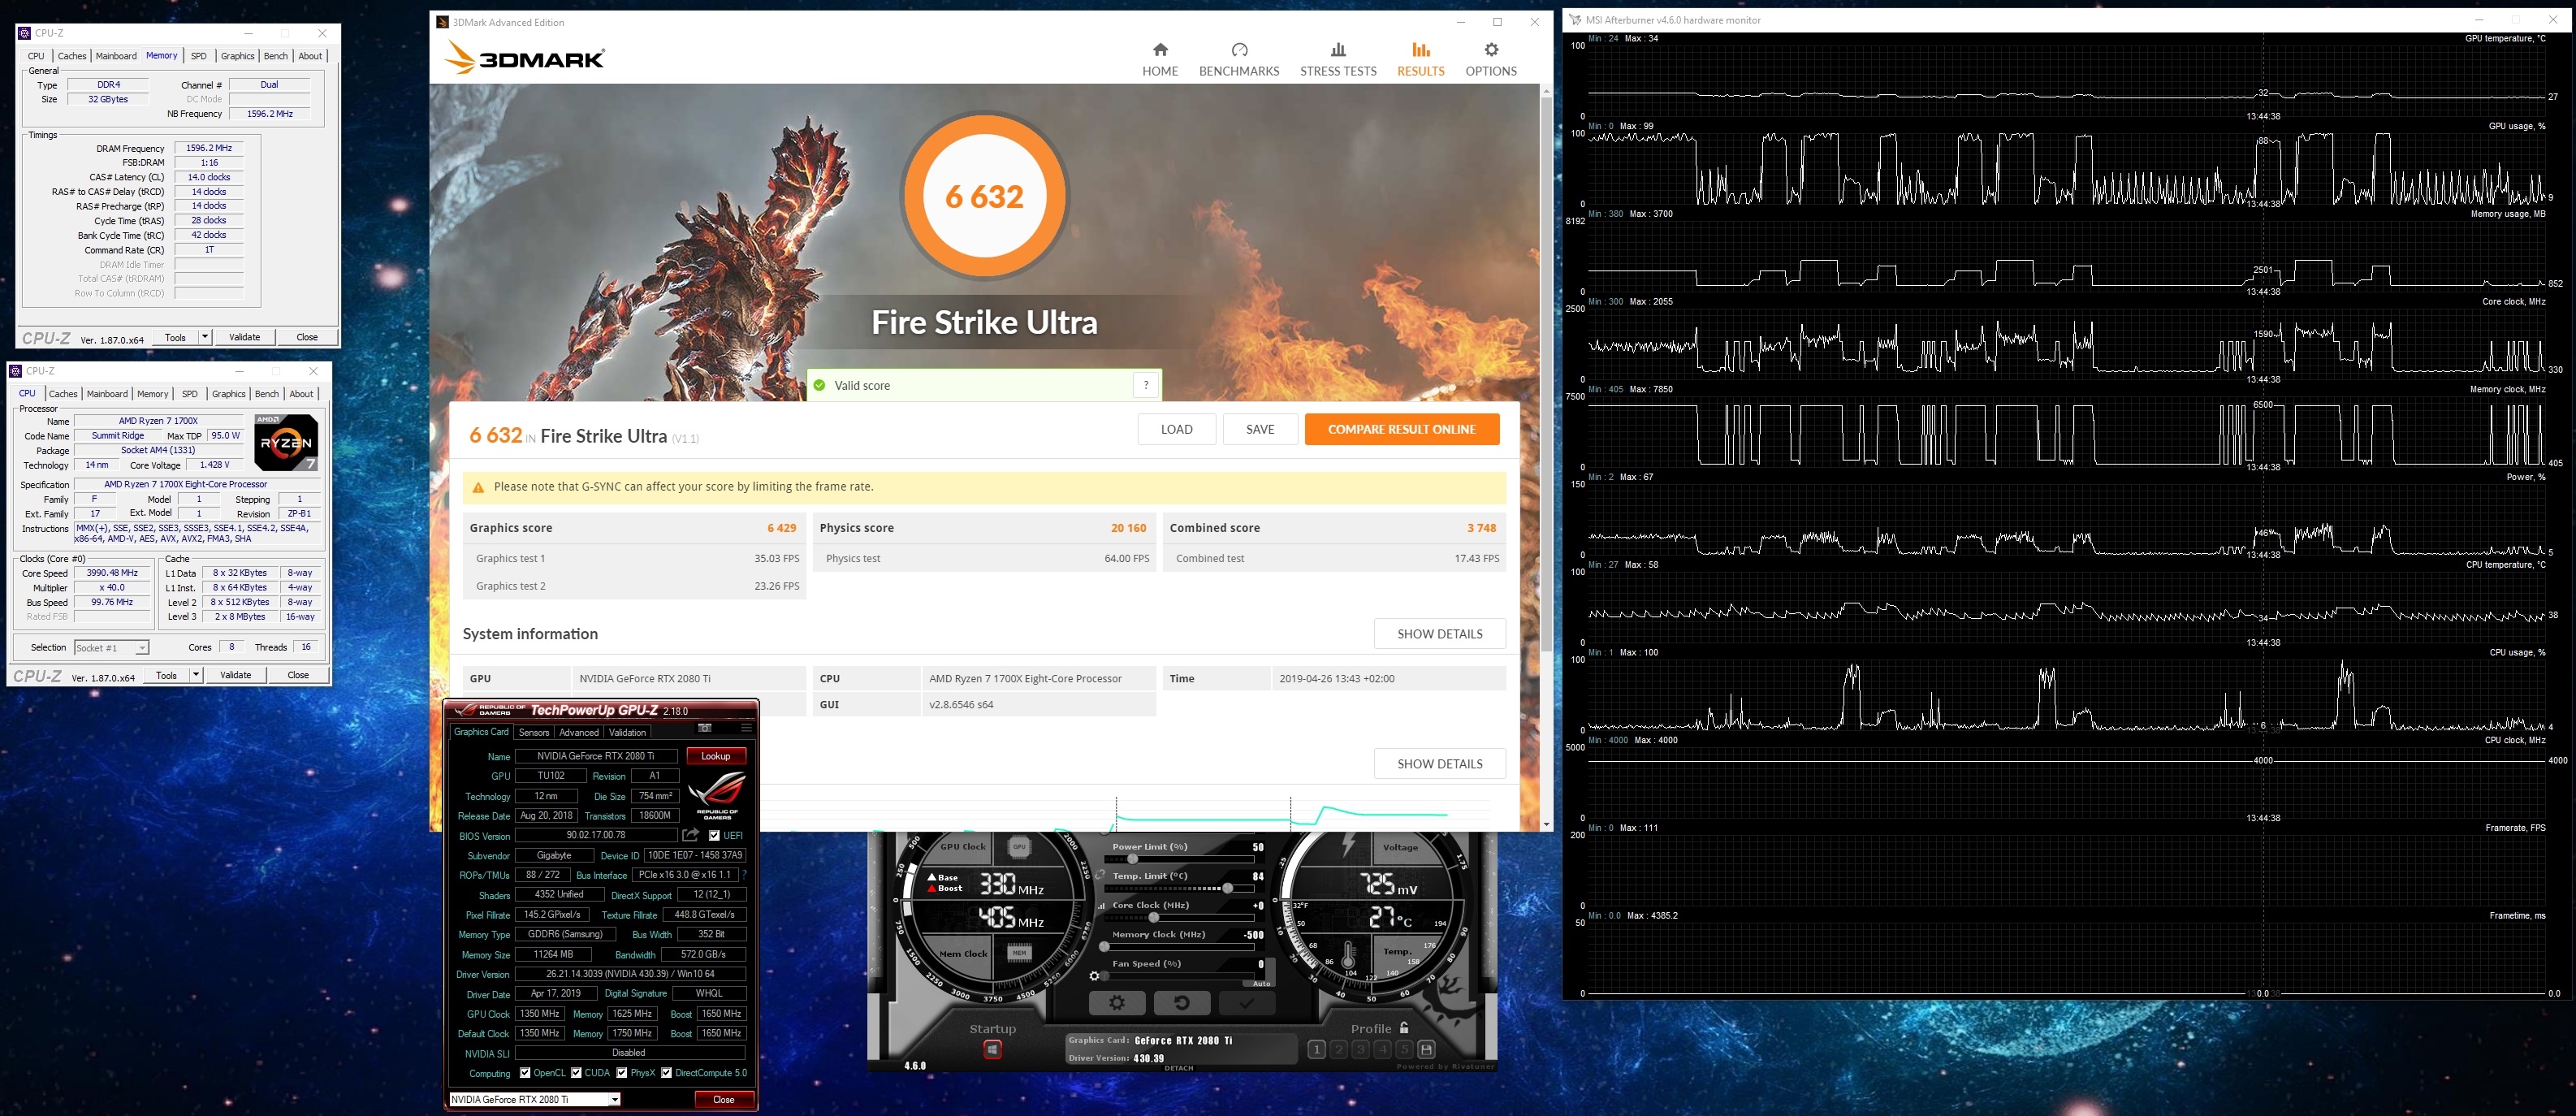Viewport: 2576px width, 1116px height.
Task: Toggle the UEFI checkbox in GPU-Z
Action: pyautogui.click(x=714, y=835)
